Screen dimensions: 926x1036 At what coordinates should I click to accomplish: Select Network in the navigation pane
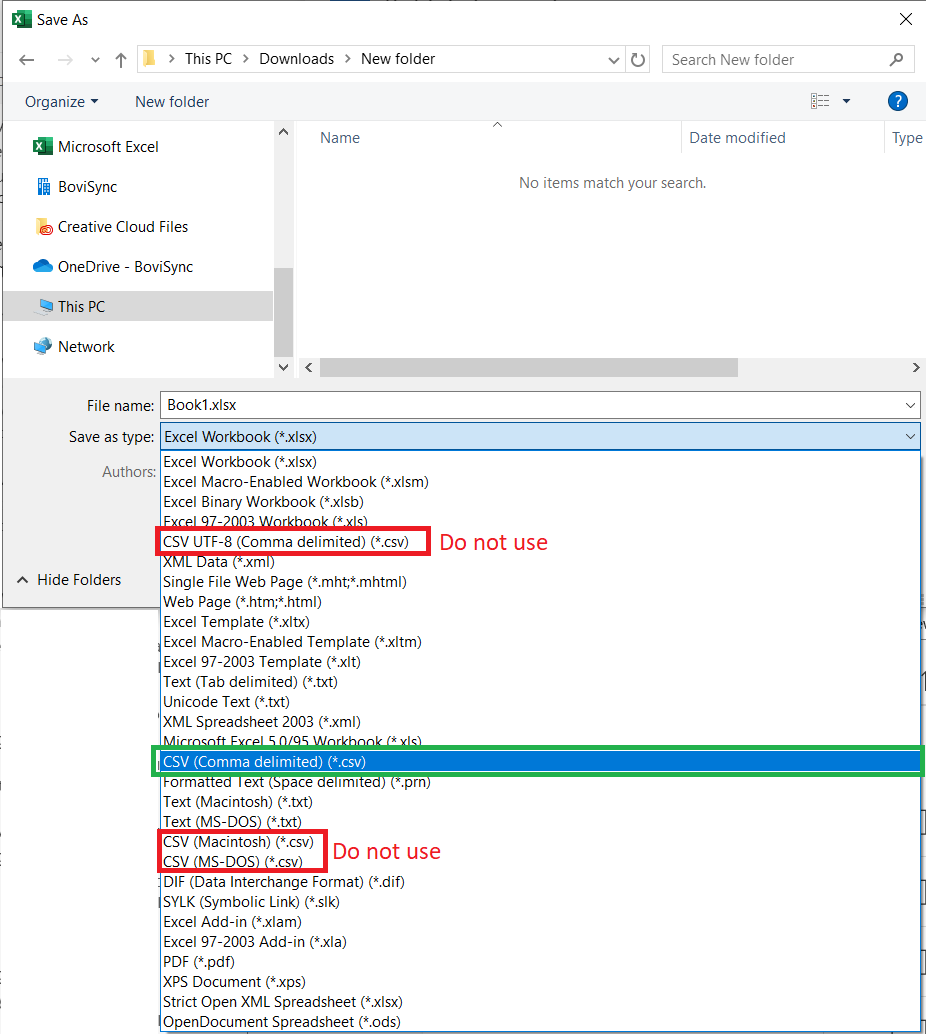click(74, 347)
